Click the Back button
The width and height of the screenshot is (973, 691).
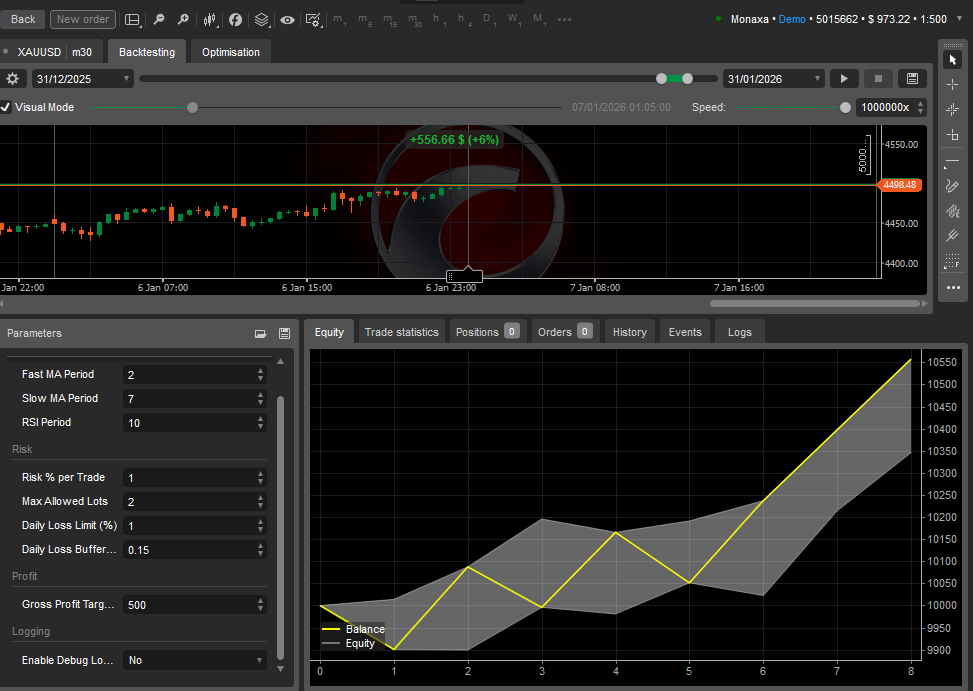tap(22, 19)
